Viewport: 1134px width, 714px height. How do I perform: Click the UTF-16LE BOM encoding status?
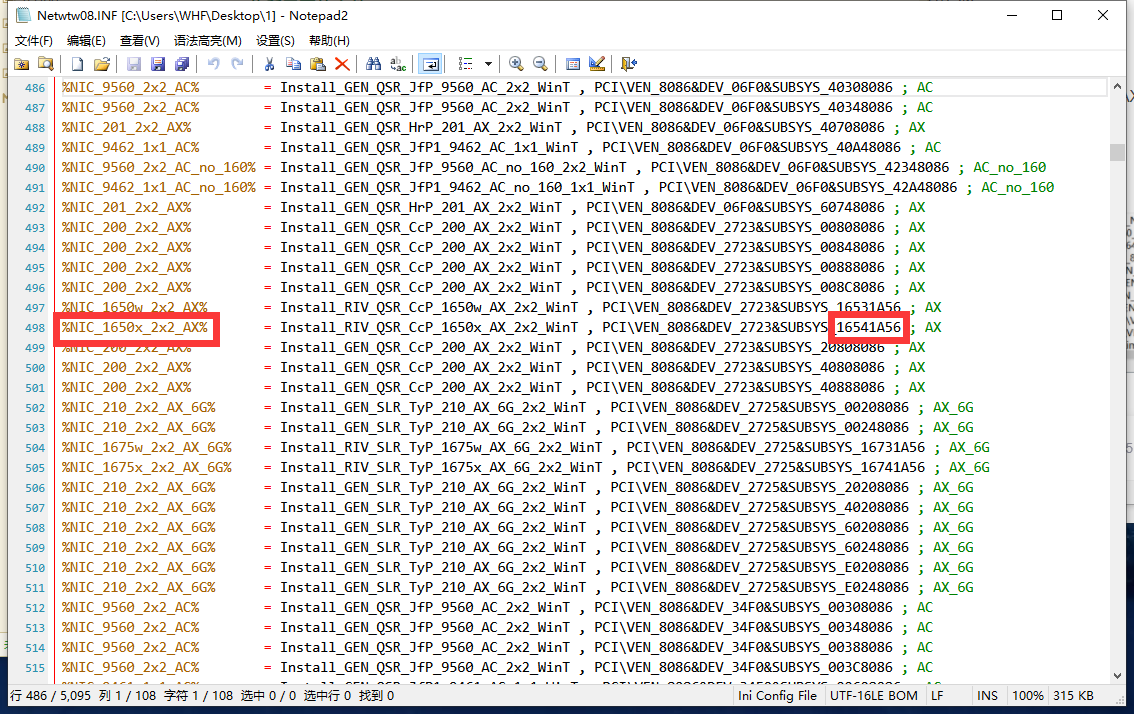point(874,696)
